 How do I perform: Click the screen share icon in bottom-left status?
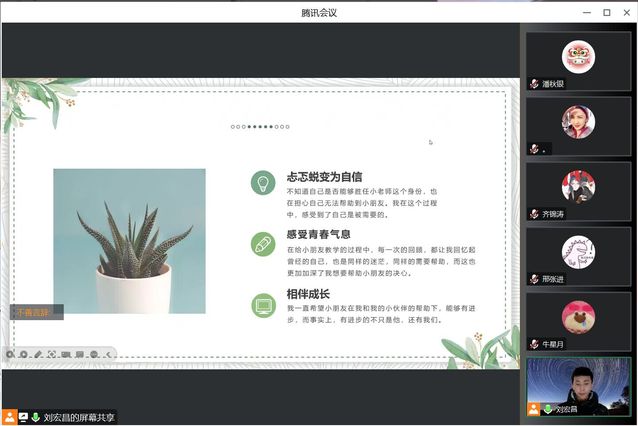23,417
